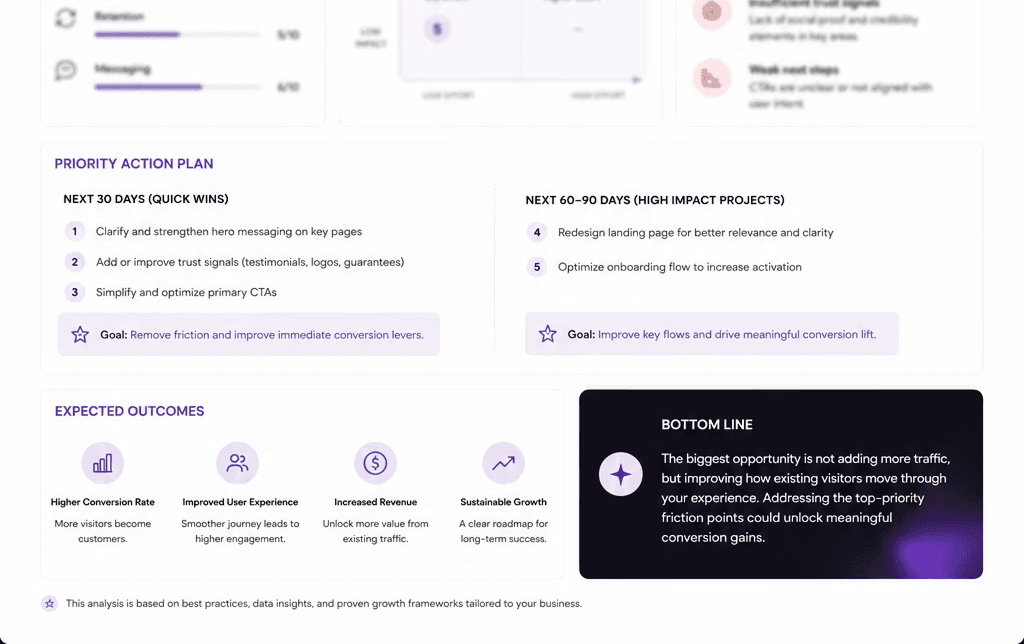1024x644 pixels.
Task: Click the Improved User Experience people icon
Action: click(x=237, y=463)
